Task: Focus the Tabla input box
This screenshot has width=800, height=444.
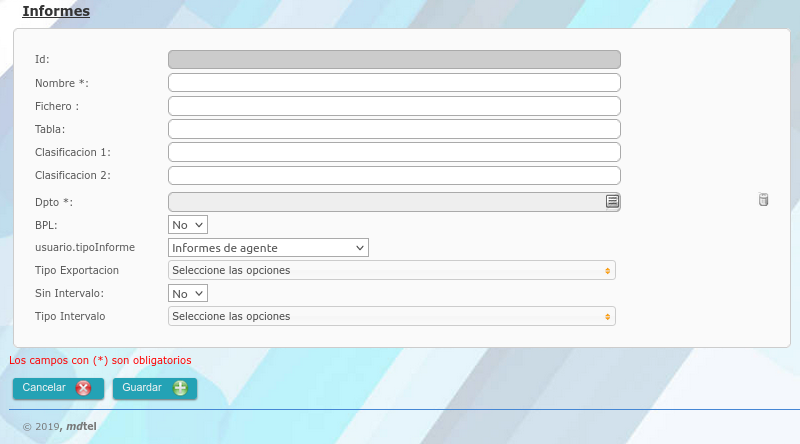Action: [x=394, y=129]
